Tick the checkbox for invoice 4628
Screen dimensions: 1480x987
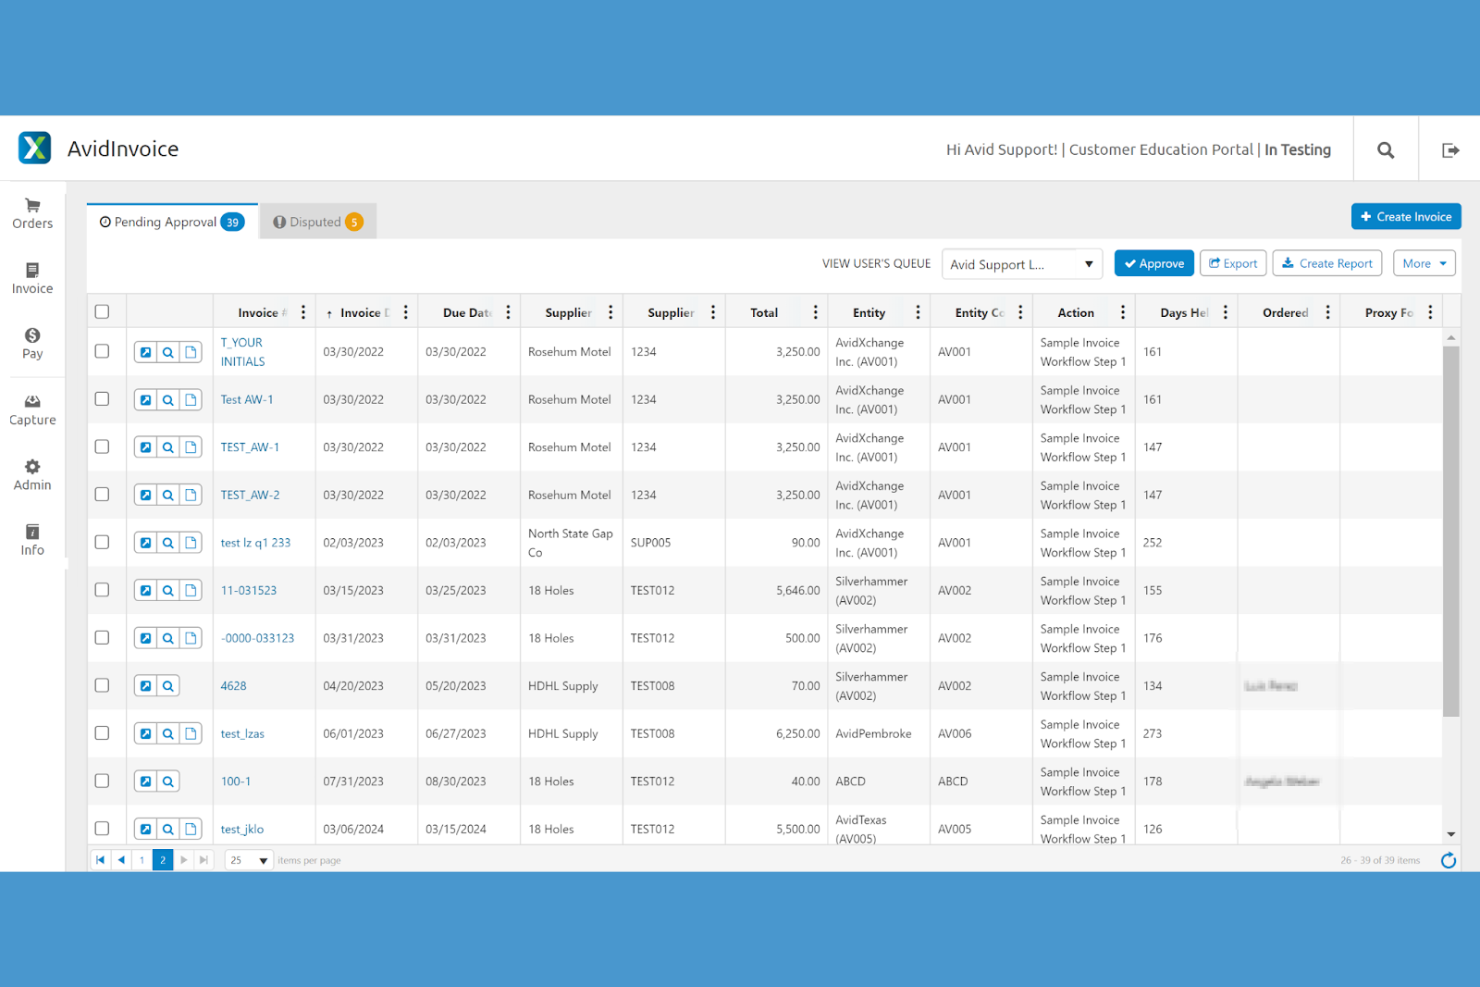(x=102, y=685)
